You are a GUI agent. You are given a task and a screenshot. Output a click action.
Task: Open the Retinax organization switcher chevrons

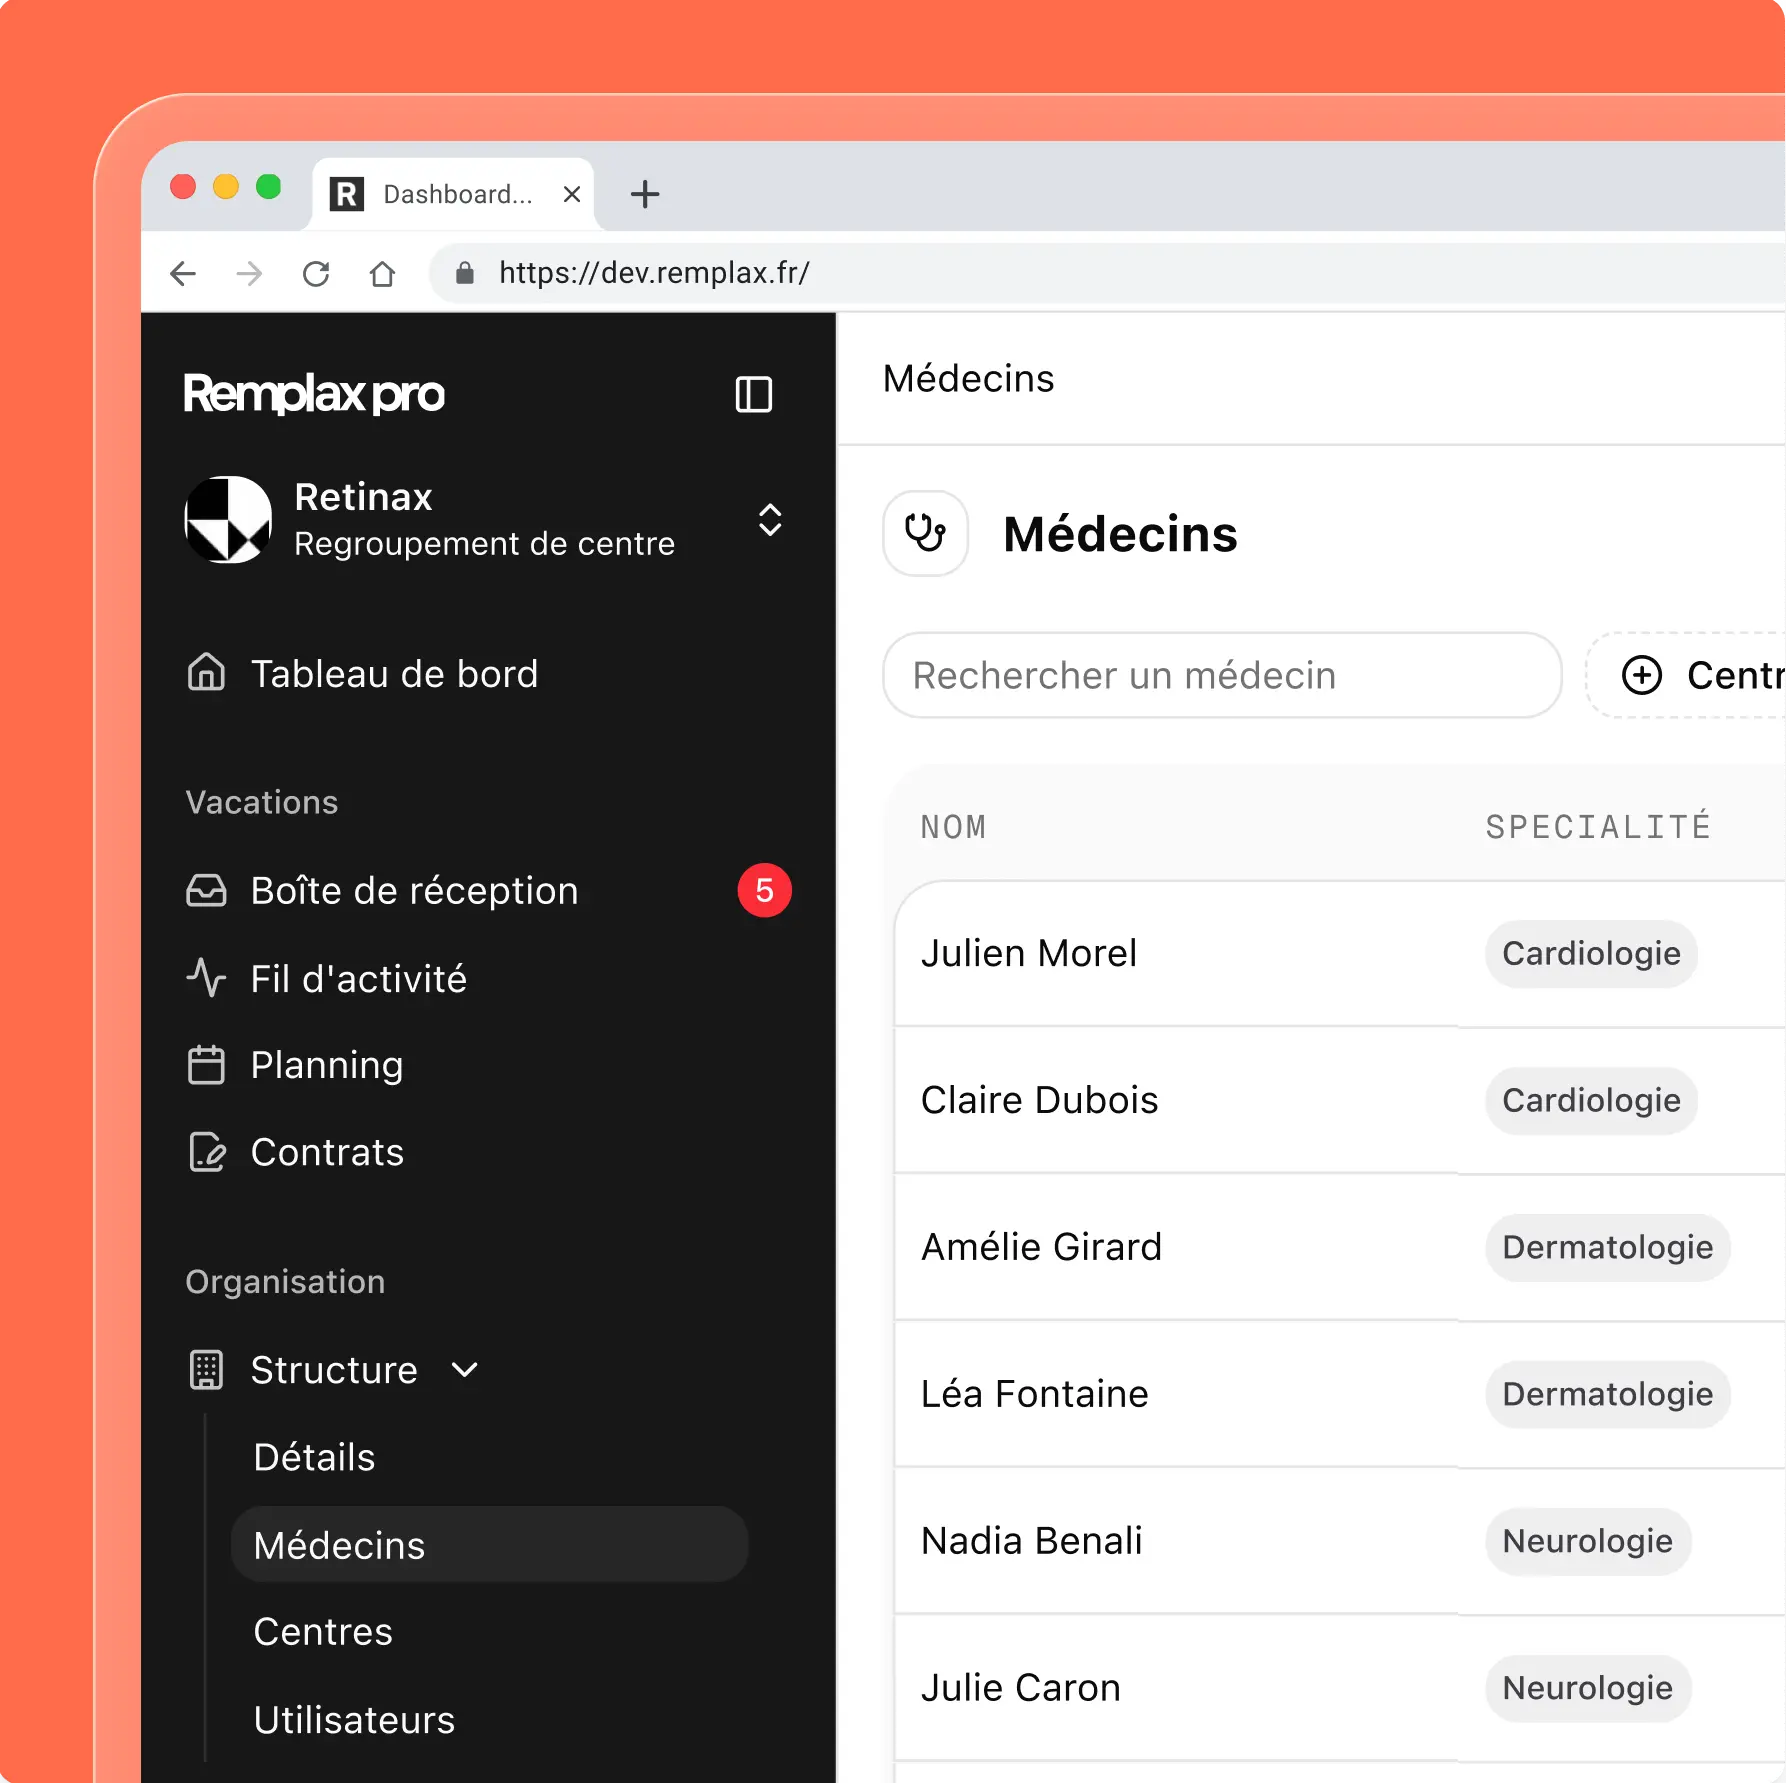click(770, 520)
